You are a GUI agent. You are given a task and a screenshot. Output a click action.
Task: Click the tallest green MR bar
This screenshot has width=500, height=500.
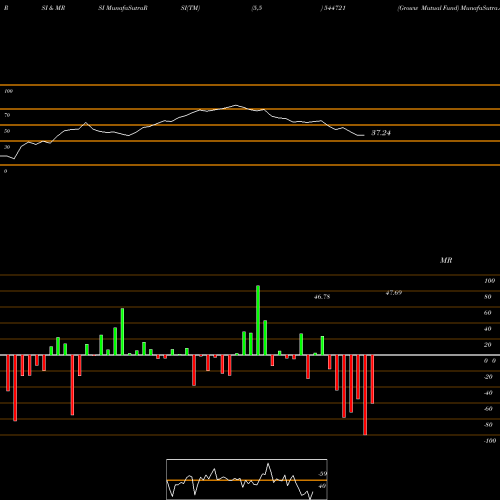point(258,320)
